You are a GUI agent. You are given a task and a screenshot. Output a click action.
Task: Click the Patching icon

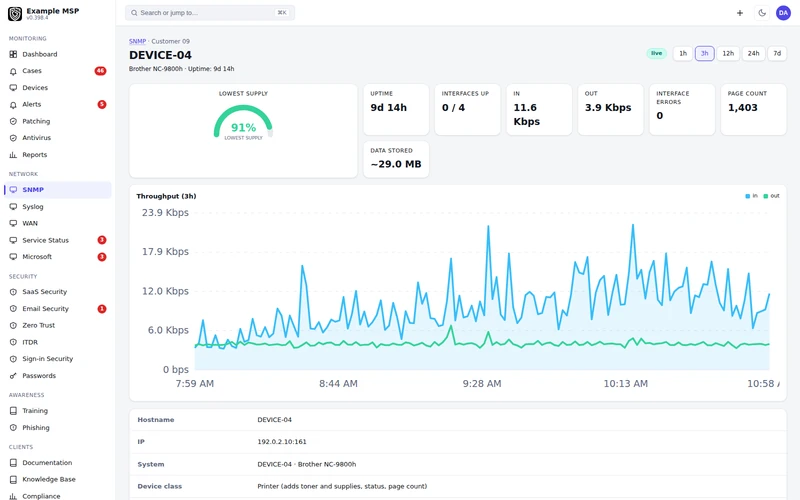click(13, 121)
